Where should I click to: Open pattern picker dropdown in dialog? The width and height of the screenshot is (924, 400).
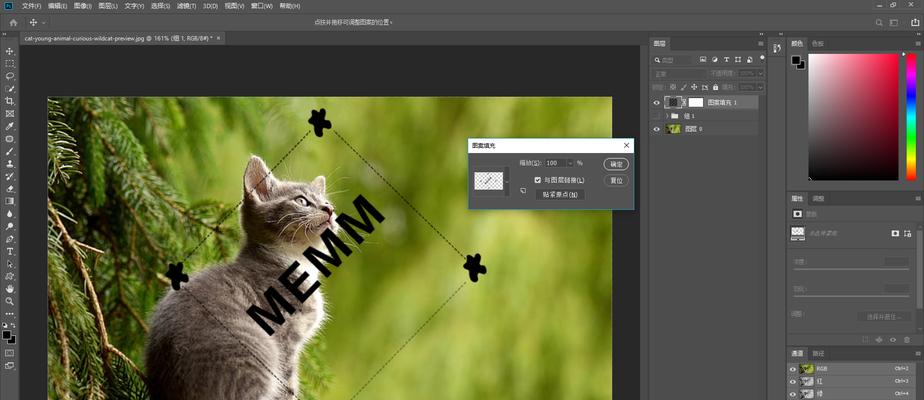[507, 181]
